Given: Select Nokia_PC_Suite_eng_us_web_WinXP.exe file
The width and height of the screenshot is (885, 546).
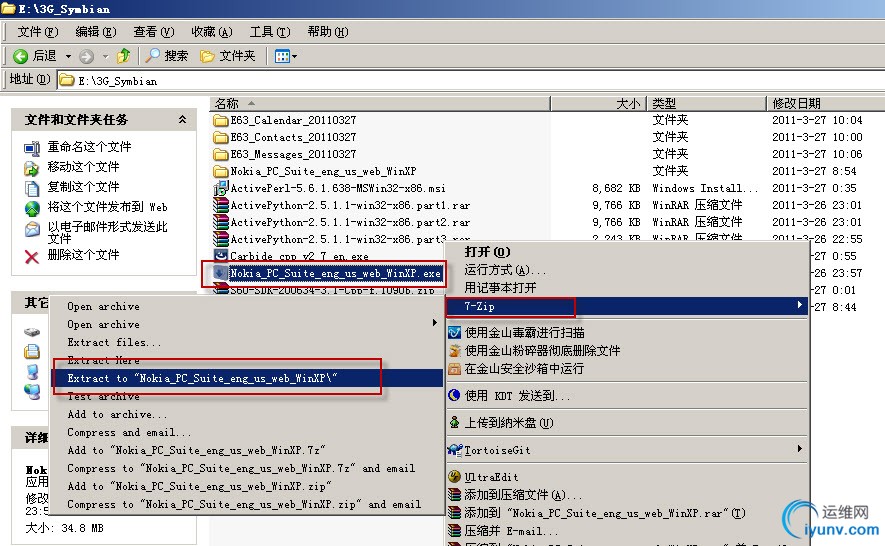Looking at the screenshot, I should pyautogui.click(x=335, y=273).
